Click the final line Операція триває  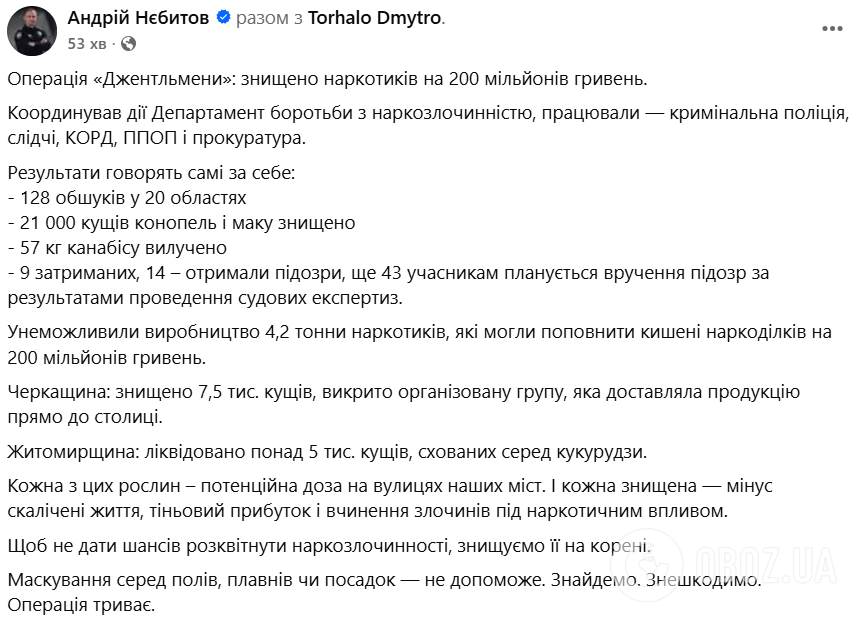point(80,604)
